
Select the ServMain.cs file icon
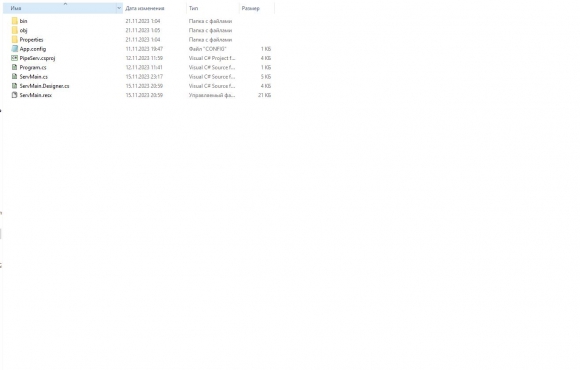coord(14,76)
